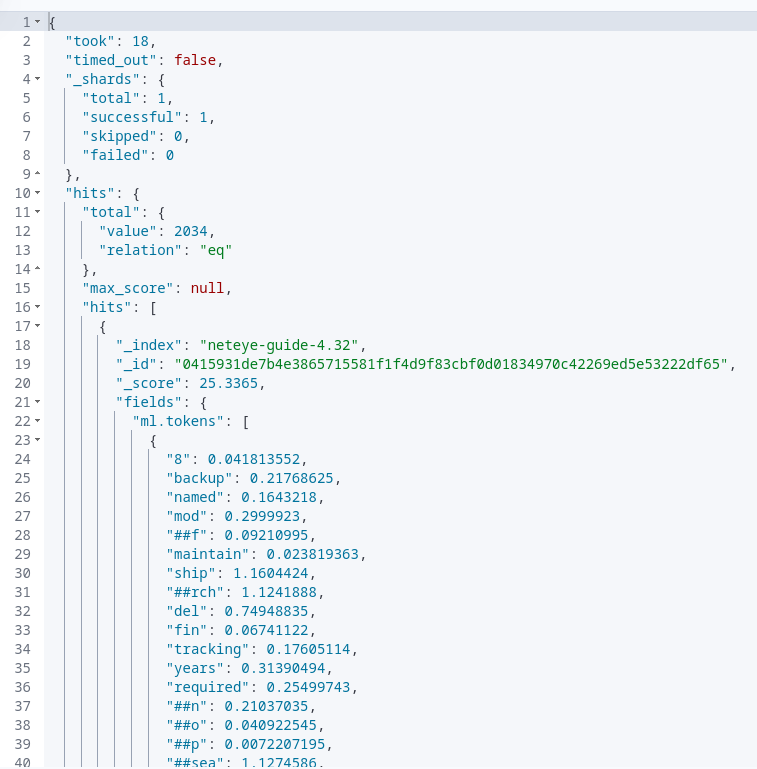Click the "neteye-guide-4.32" index value
Viewport: 757px width, 769px height.
pos(279,345)
